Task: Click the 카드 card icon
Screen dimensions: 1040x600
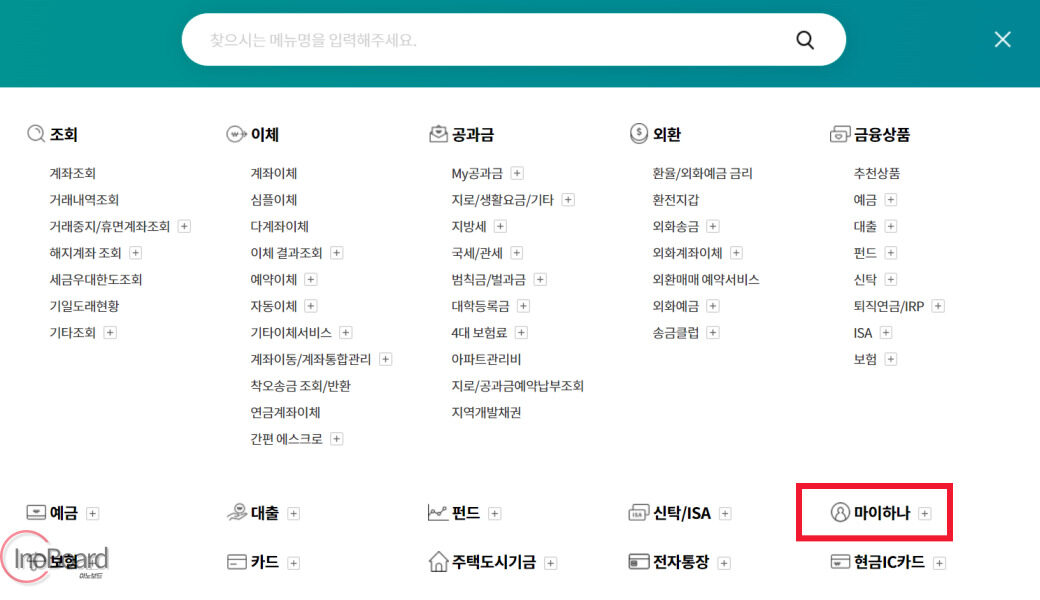Action: click(x=237, y=562)
